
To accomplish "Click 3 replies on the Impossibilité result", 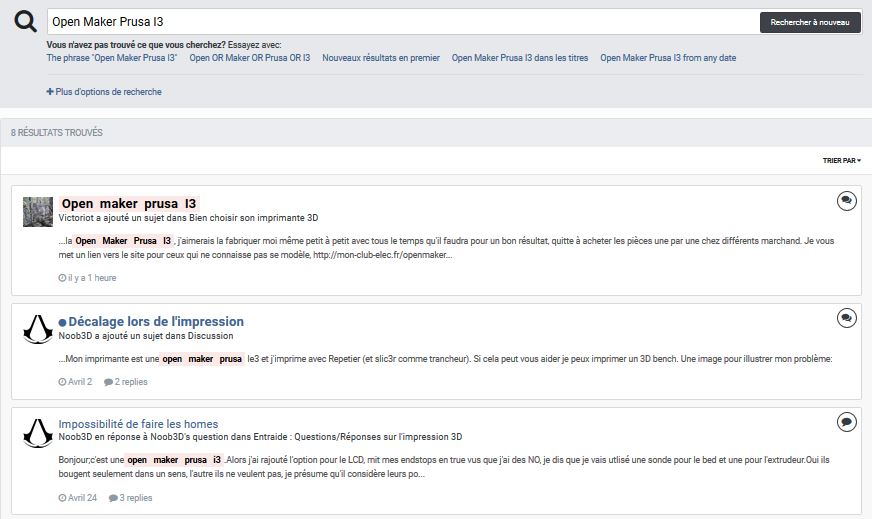I will click(x=131, y=498).
